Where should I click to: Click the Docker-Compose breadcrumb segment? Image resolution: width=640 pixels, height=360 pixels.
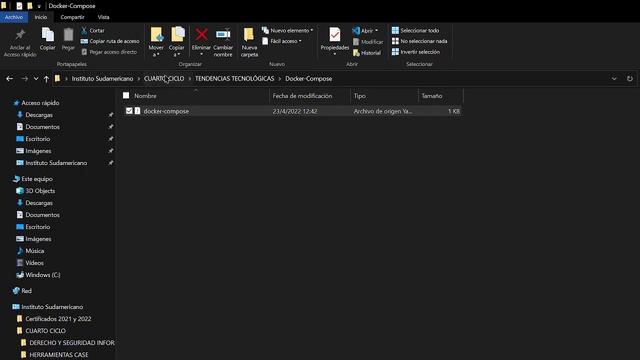click(x=309, y=79)
